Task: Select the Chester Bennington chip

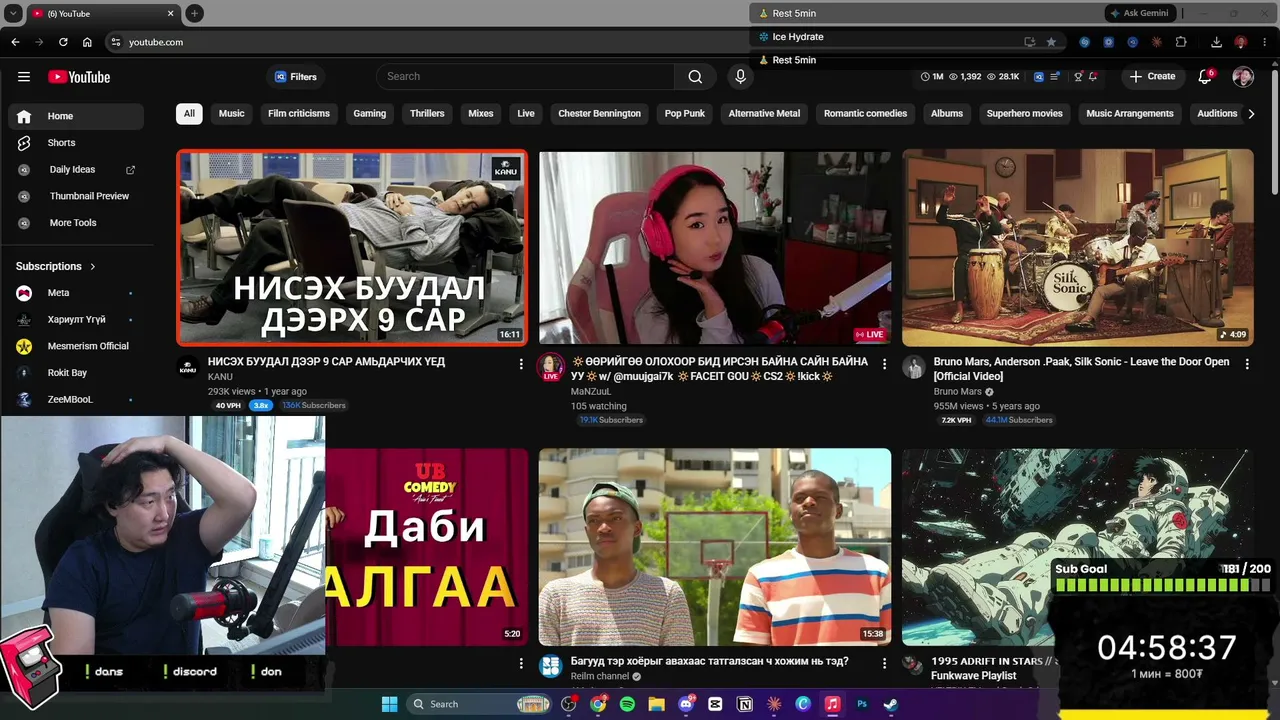Action: tap(599, 114)
